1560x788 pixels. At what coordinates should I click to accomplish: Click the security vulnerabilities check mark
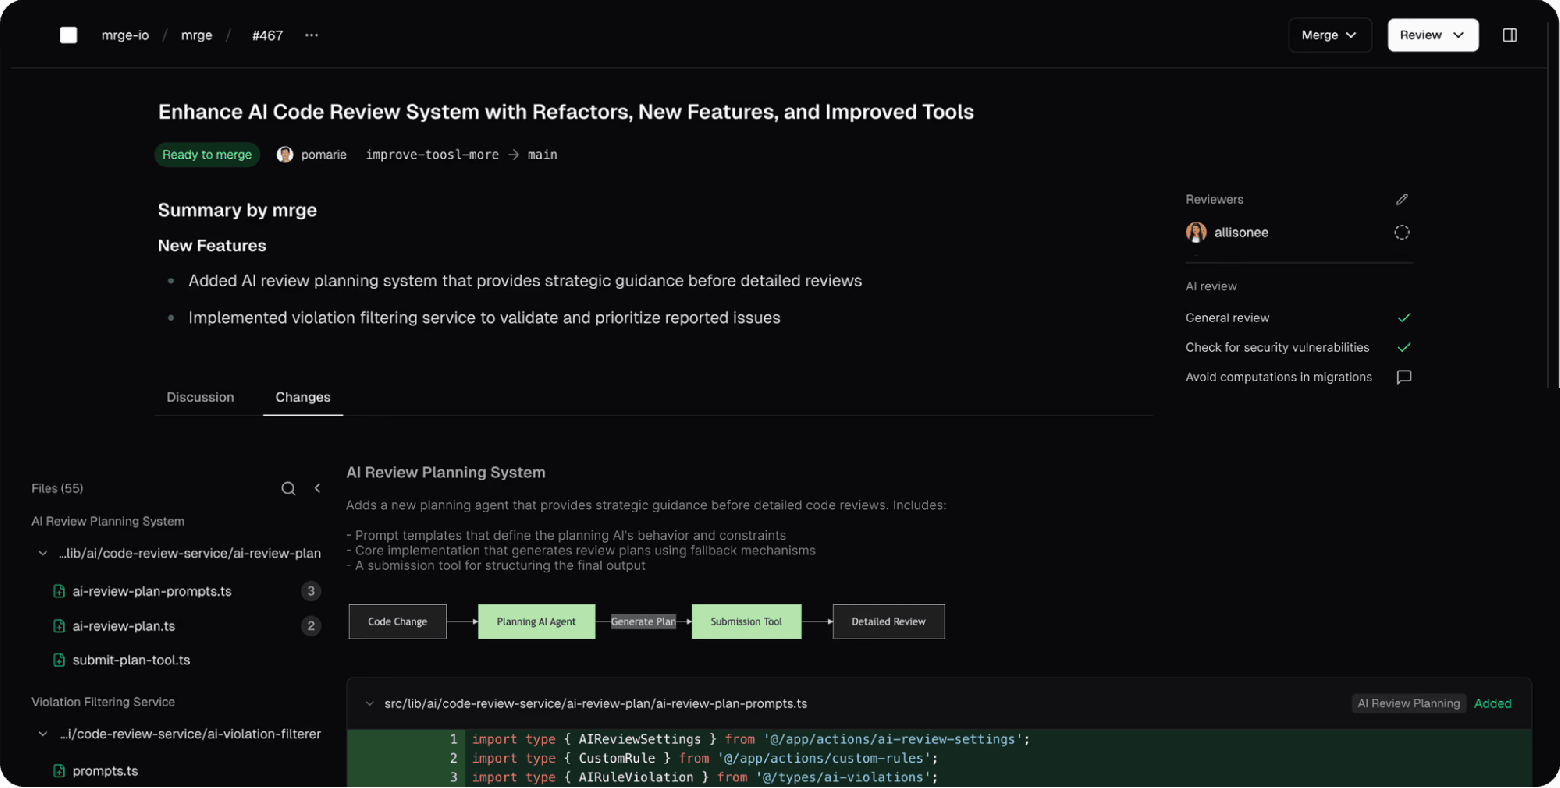[1403, 348]
